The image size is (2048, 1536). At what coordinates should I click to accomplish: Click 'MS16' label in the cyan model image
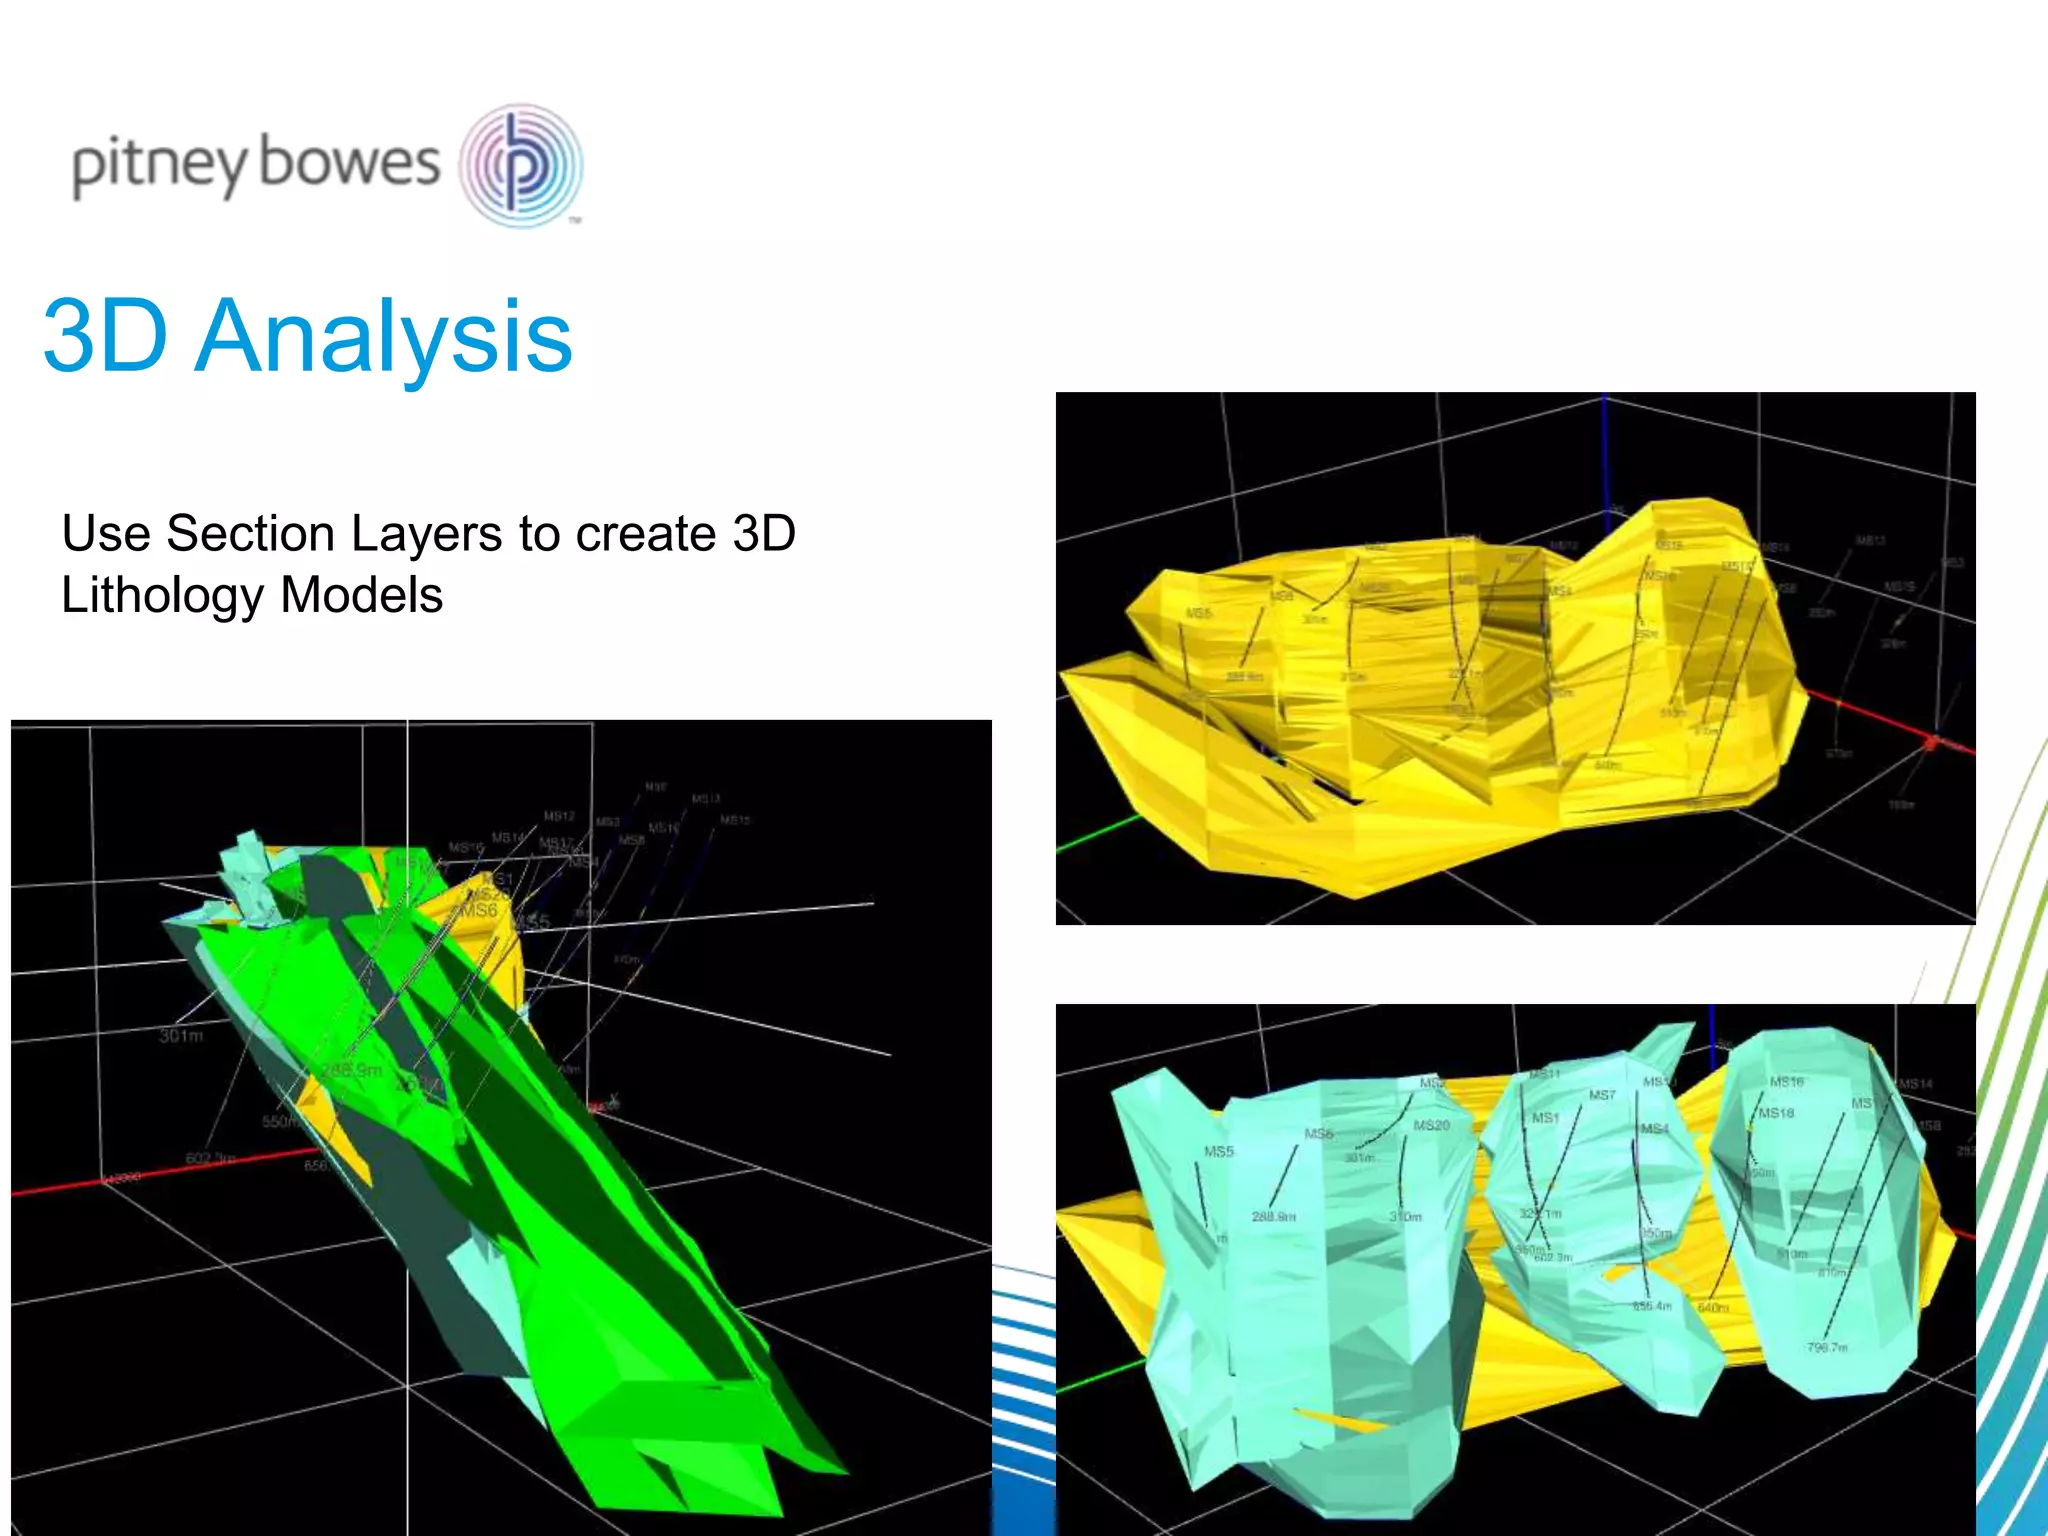(1786, 1082)
